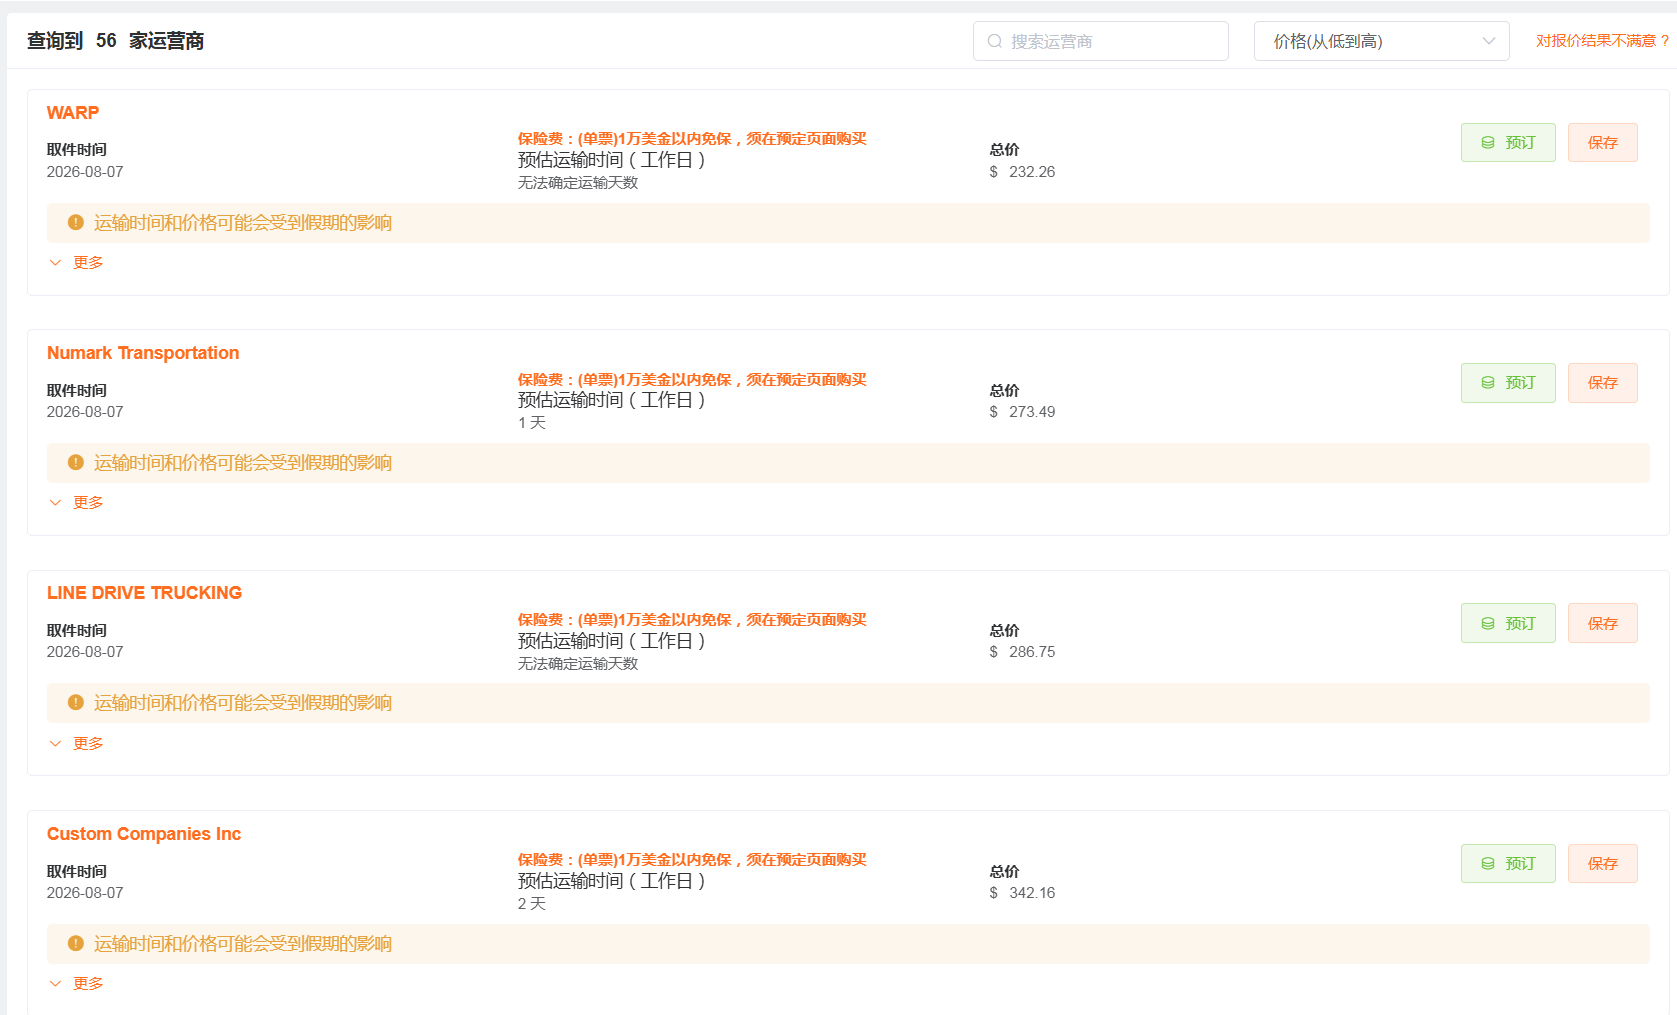
Task: Open the LINE DRIVE TRUCKING carrier name
Action: tap(144, 593)
